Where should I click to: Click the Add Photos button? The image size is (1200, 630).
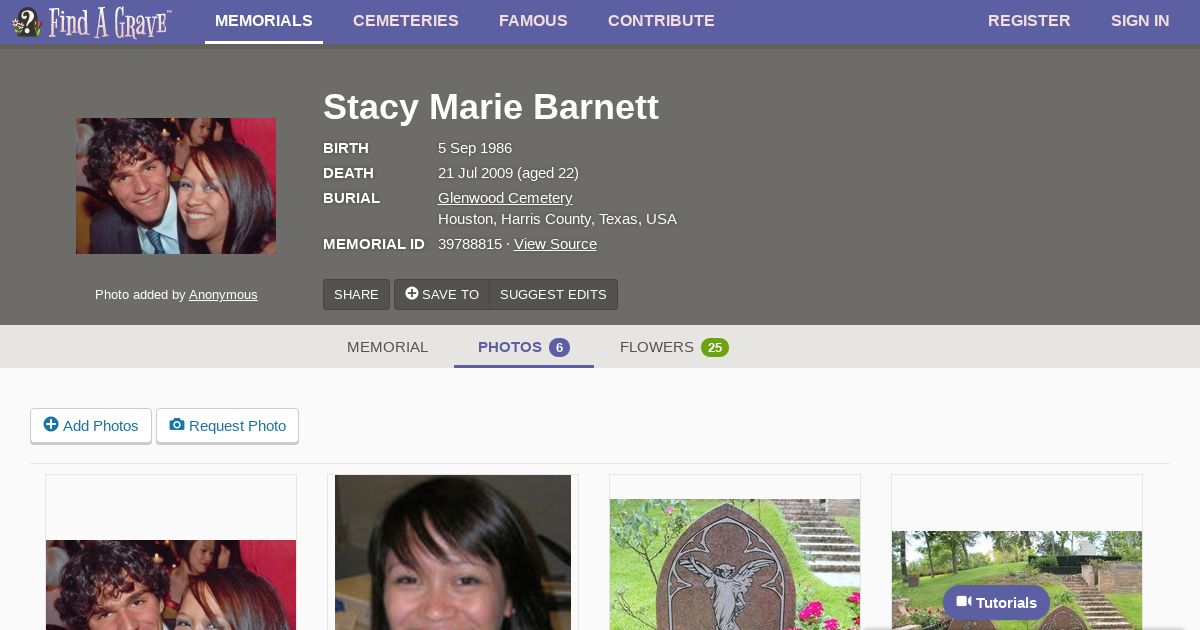click(91, 425)
